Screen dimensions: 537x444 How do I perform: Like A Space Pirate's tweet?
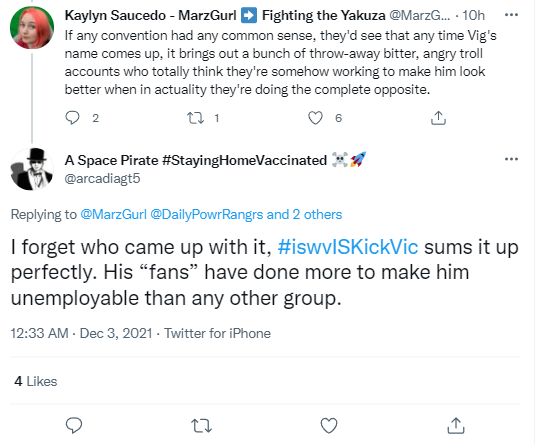coord(329,426)
